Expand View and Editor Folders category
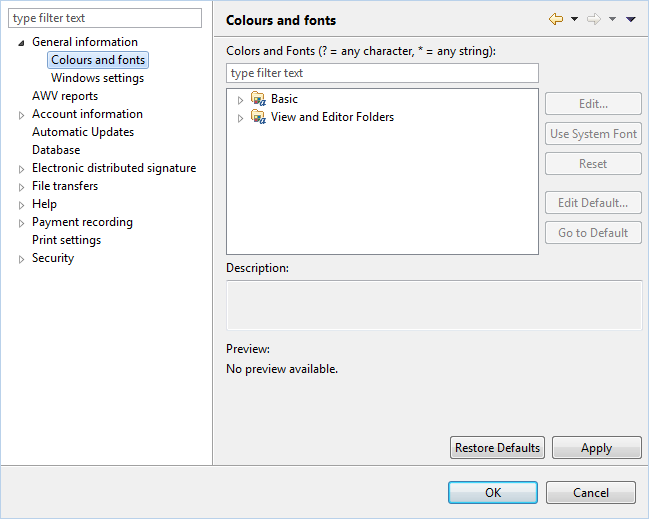Screen dimensions: 649x519 240,118
